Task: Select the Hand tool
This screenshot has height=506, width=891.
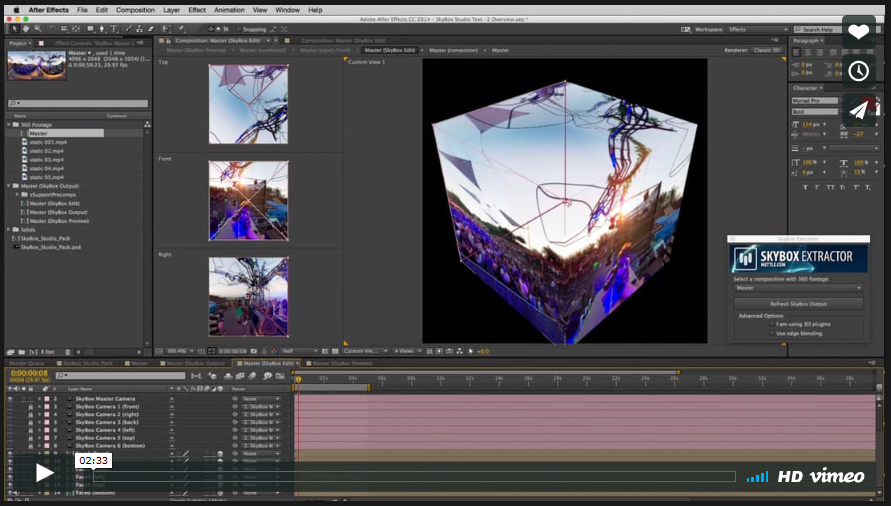Action: [26, 28]
